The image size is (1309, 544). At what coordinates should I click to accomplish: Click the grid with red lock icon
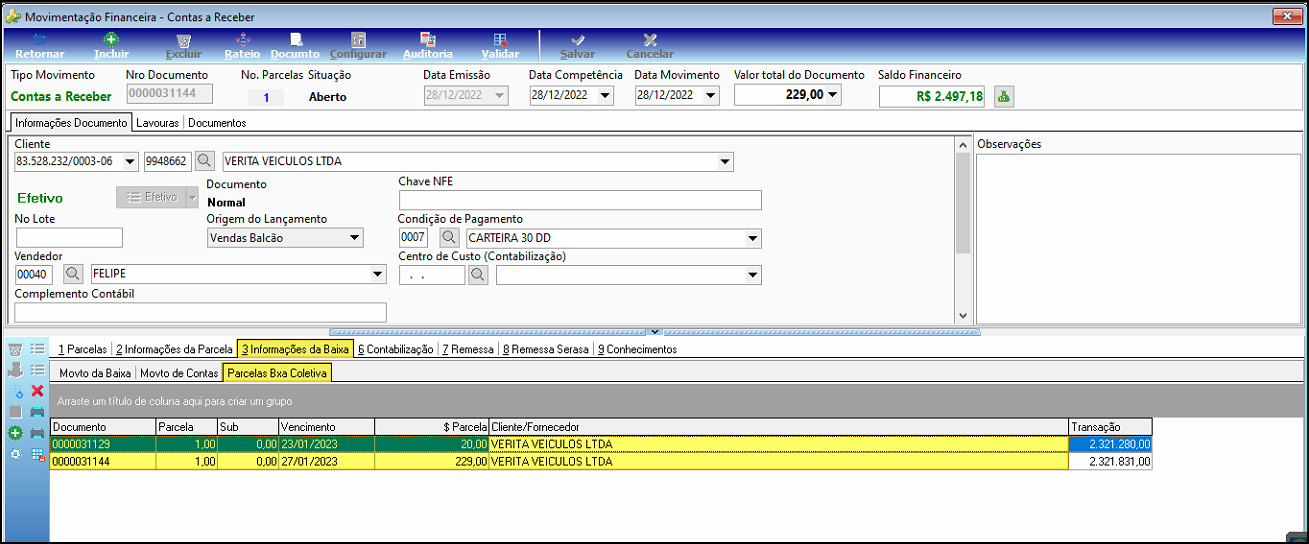[37, 454]
